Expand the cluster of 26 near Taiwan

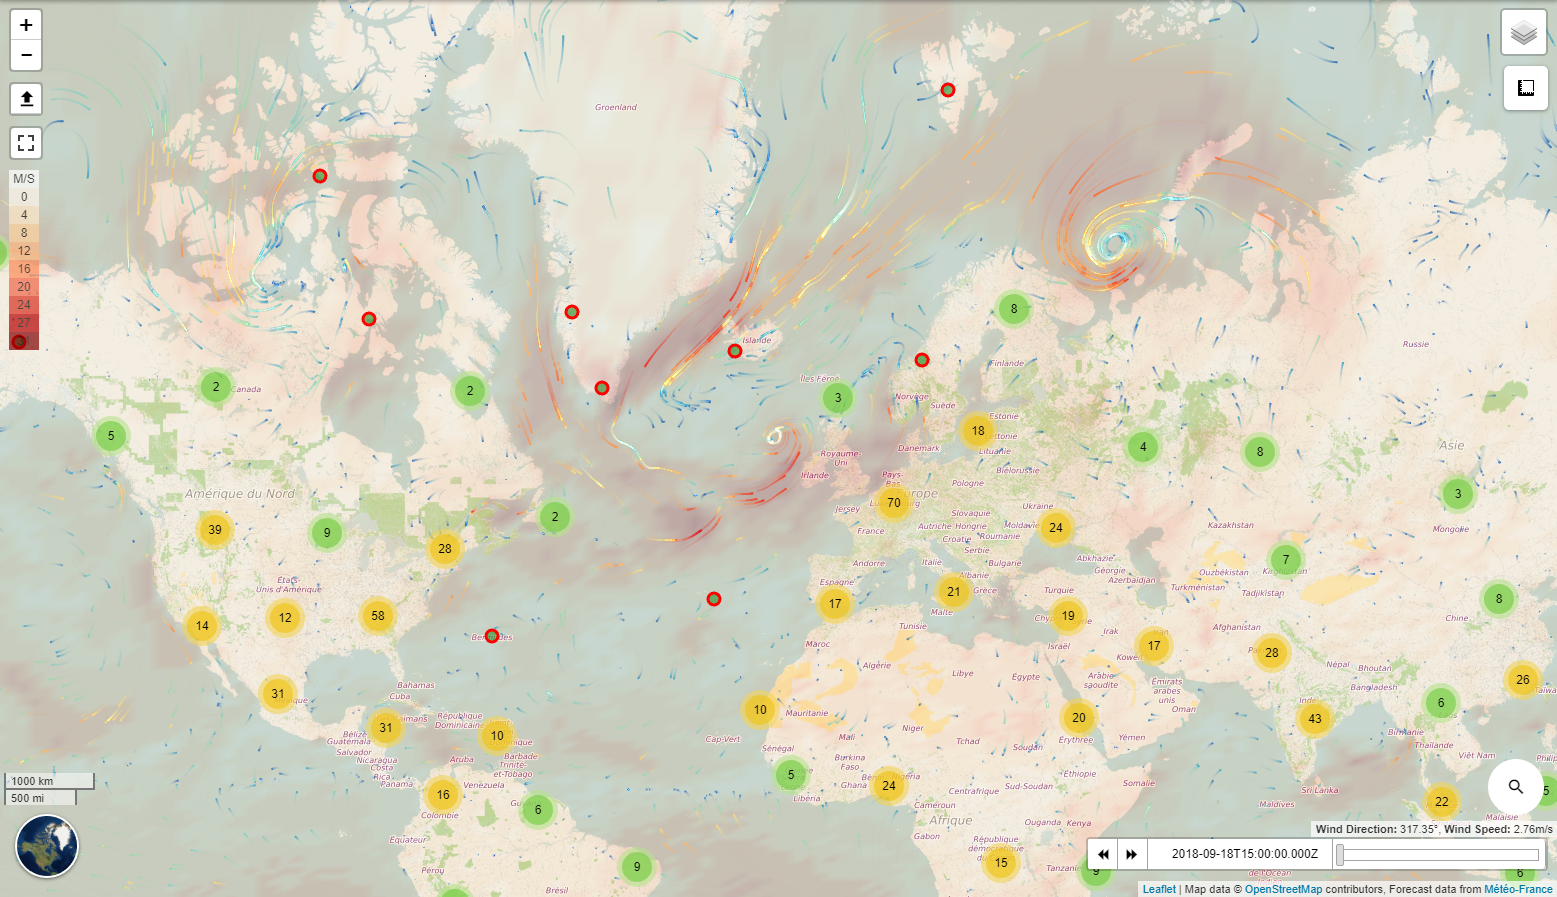click(1523, 680)
